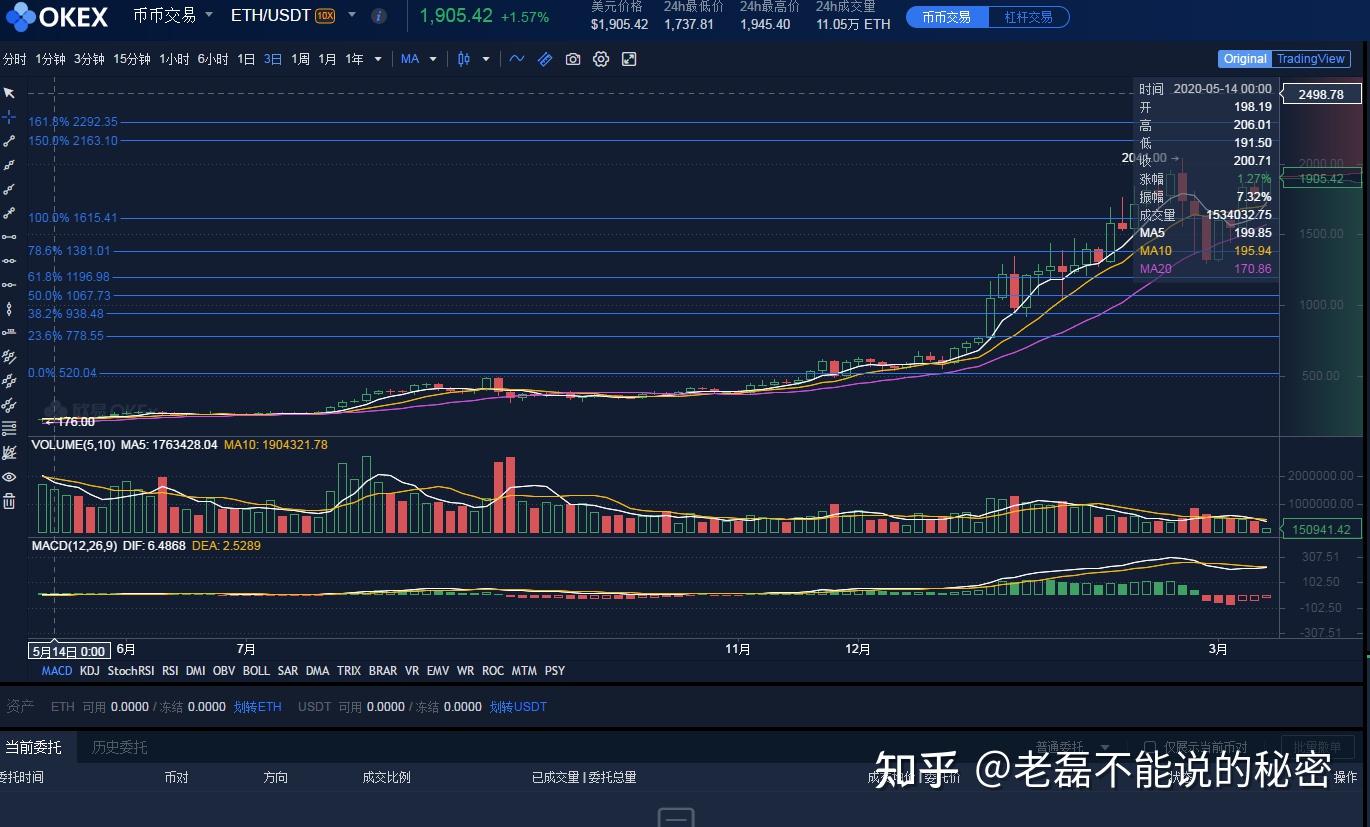Click the 100.0% 1615.41 Fibonacci level label

73,218
